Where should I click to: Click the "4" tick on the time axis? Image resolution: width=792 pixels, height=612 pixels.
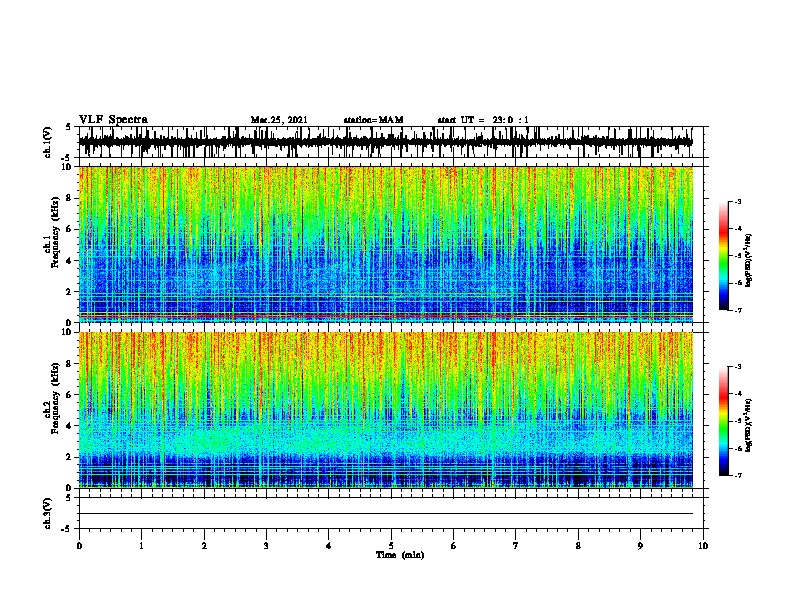click(x=329, y=546)
